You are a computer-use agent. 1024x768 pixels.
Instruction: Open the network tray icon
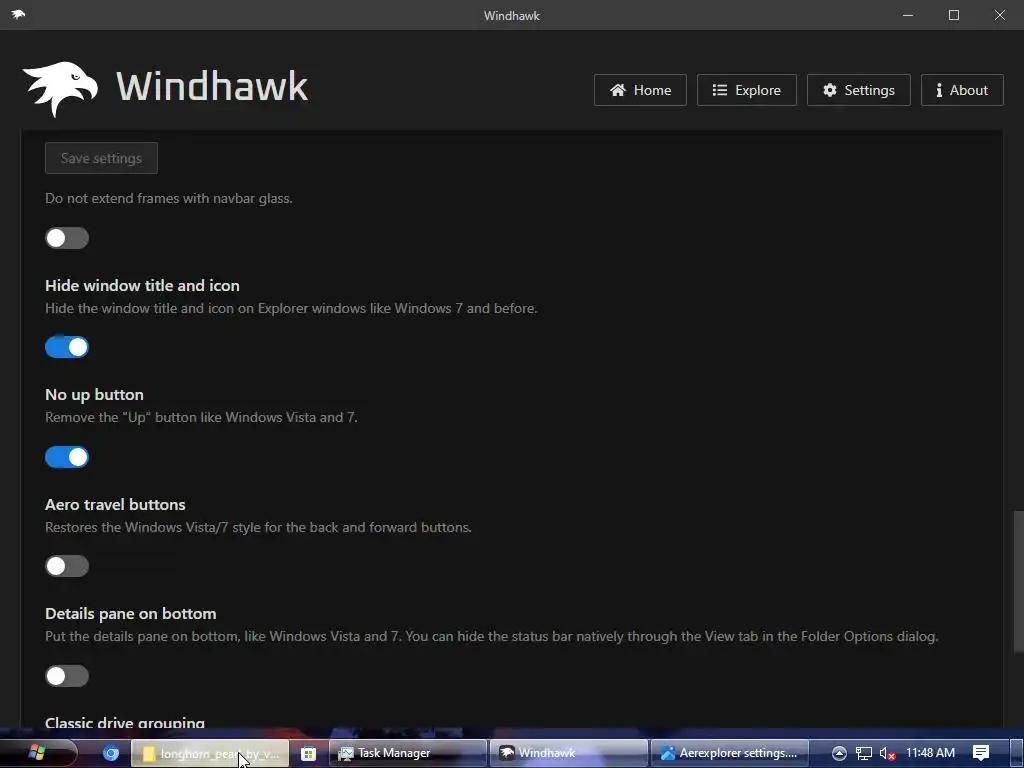tap(863, 753)
